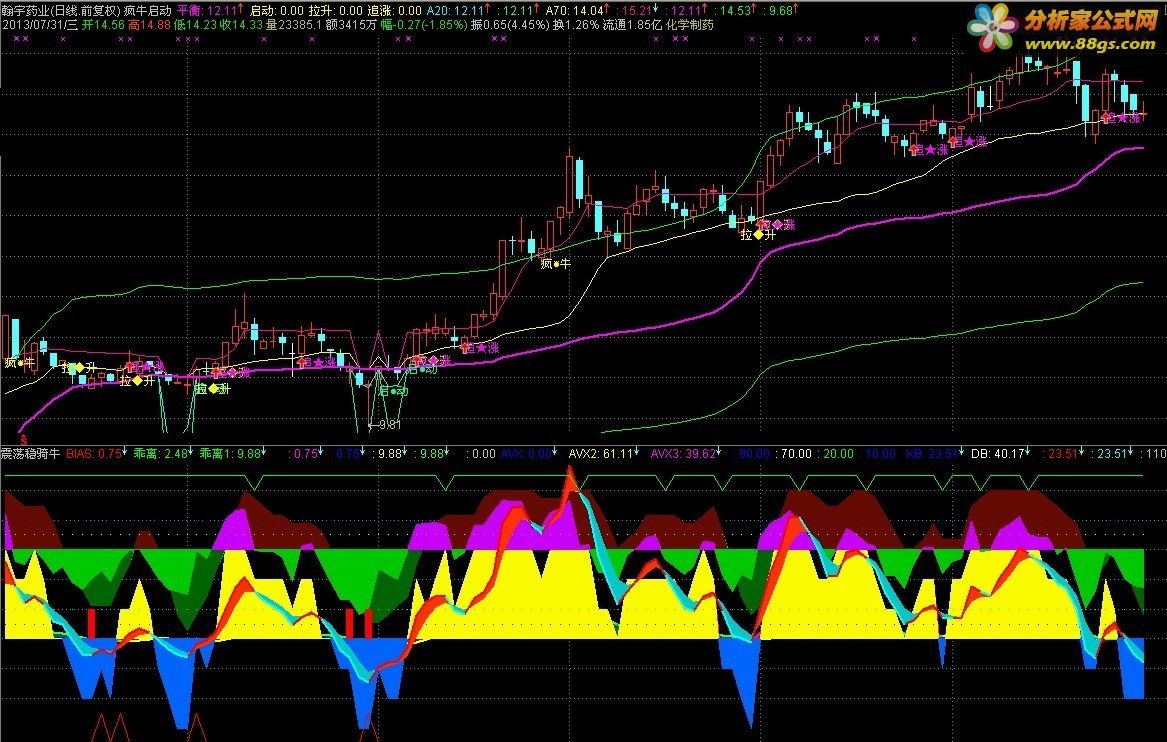
Task: Click the high price 高14.88
Action: point(150,25)
